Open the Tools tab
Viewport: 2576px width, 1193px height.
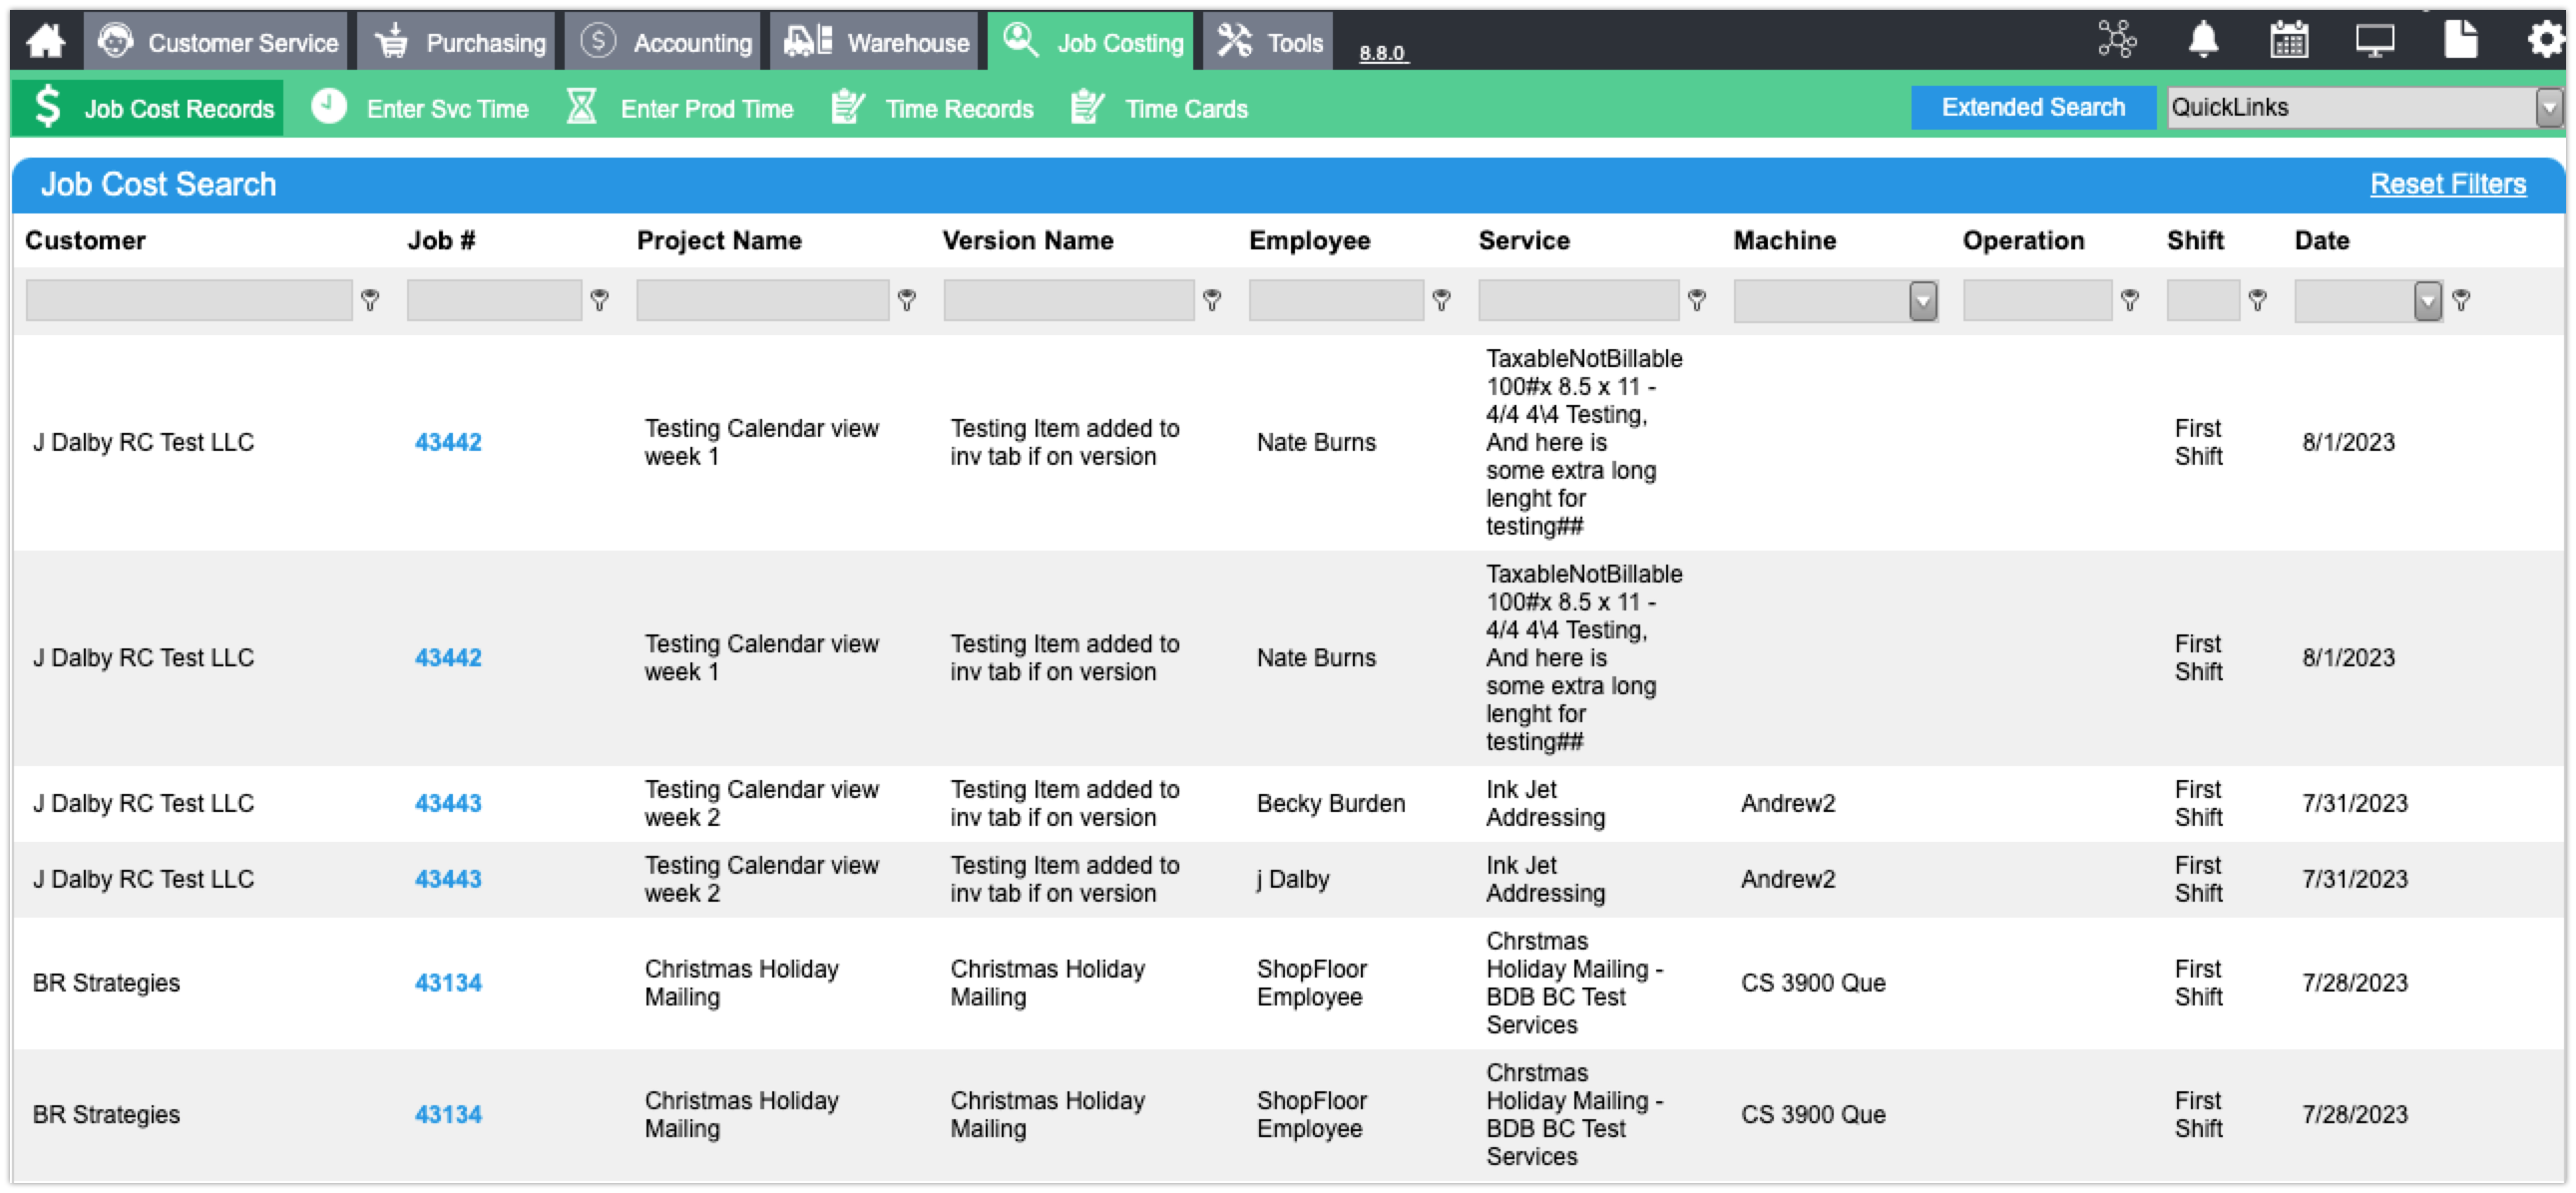coord(1268,42)
